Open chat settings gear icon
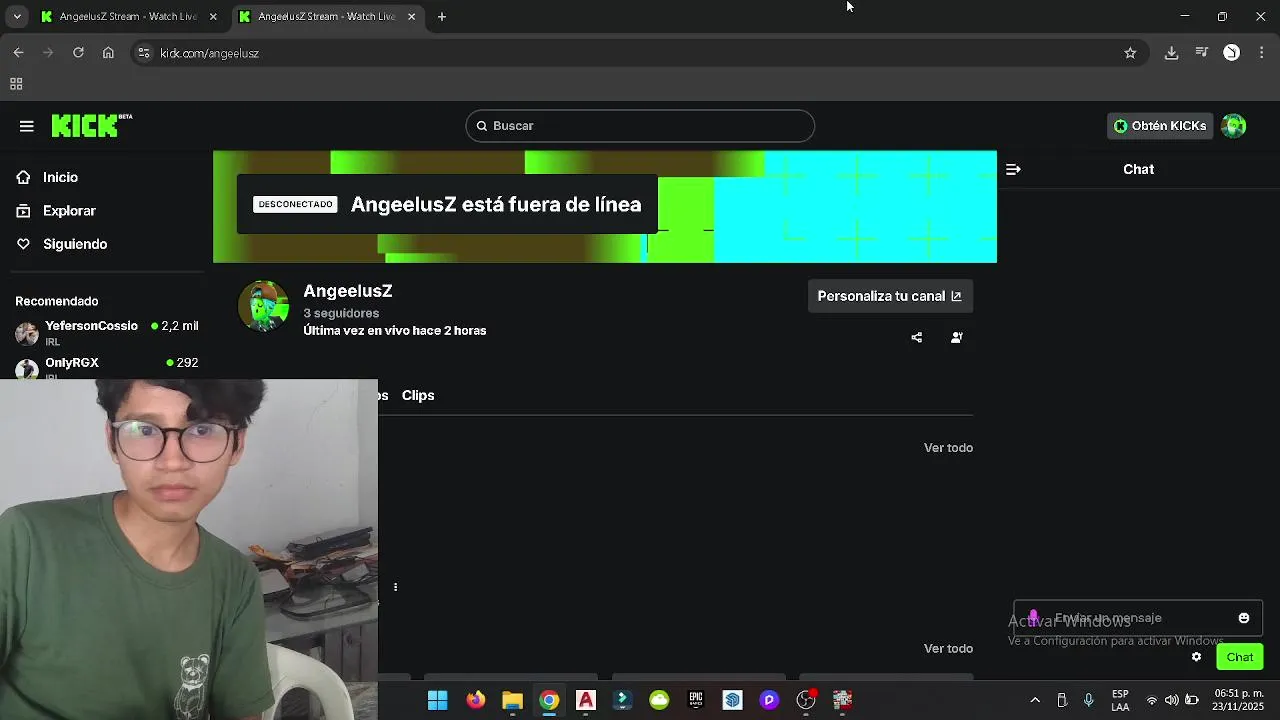1280x720 pixels. (x=1196, y=657)
